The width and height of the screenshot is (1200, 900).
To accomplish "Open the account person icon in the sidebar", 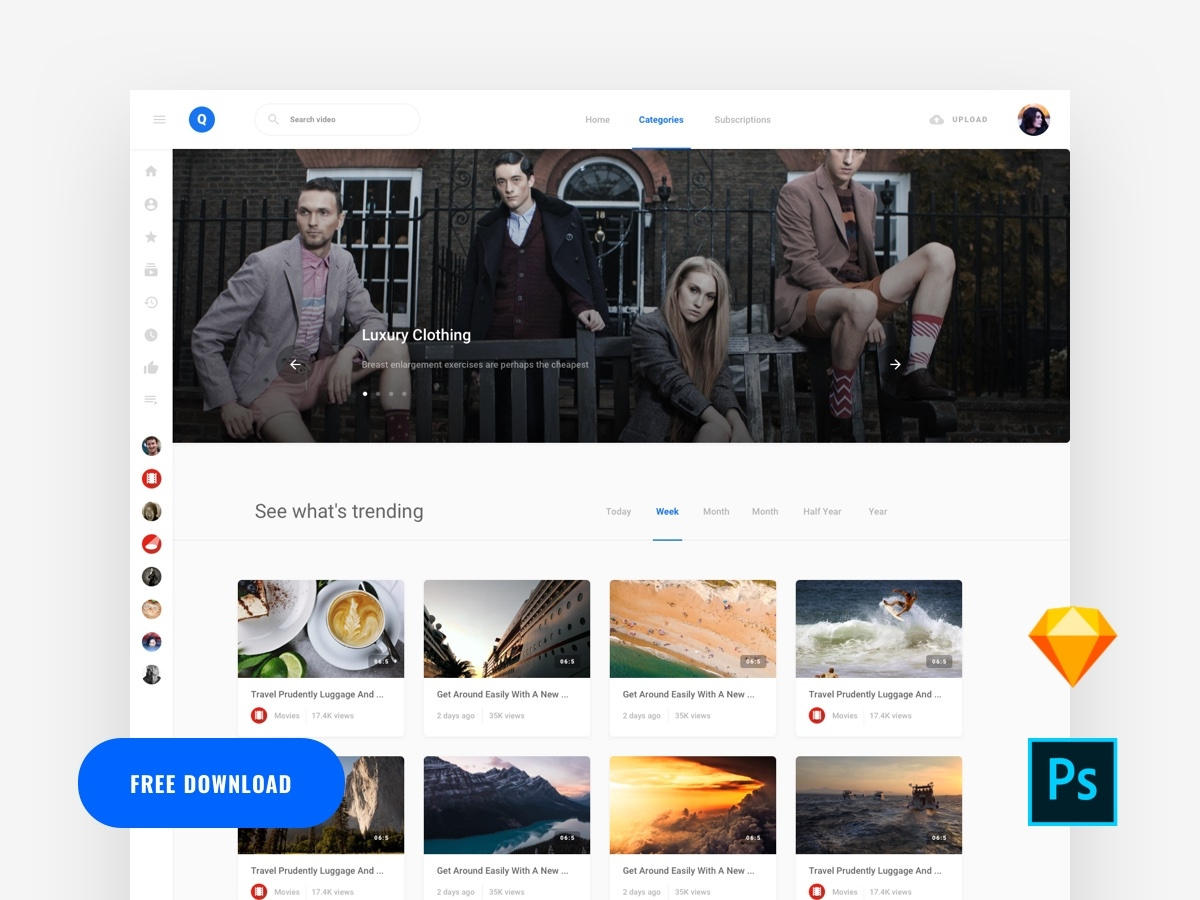I will coord(151,204).
